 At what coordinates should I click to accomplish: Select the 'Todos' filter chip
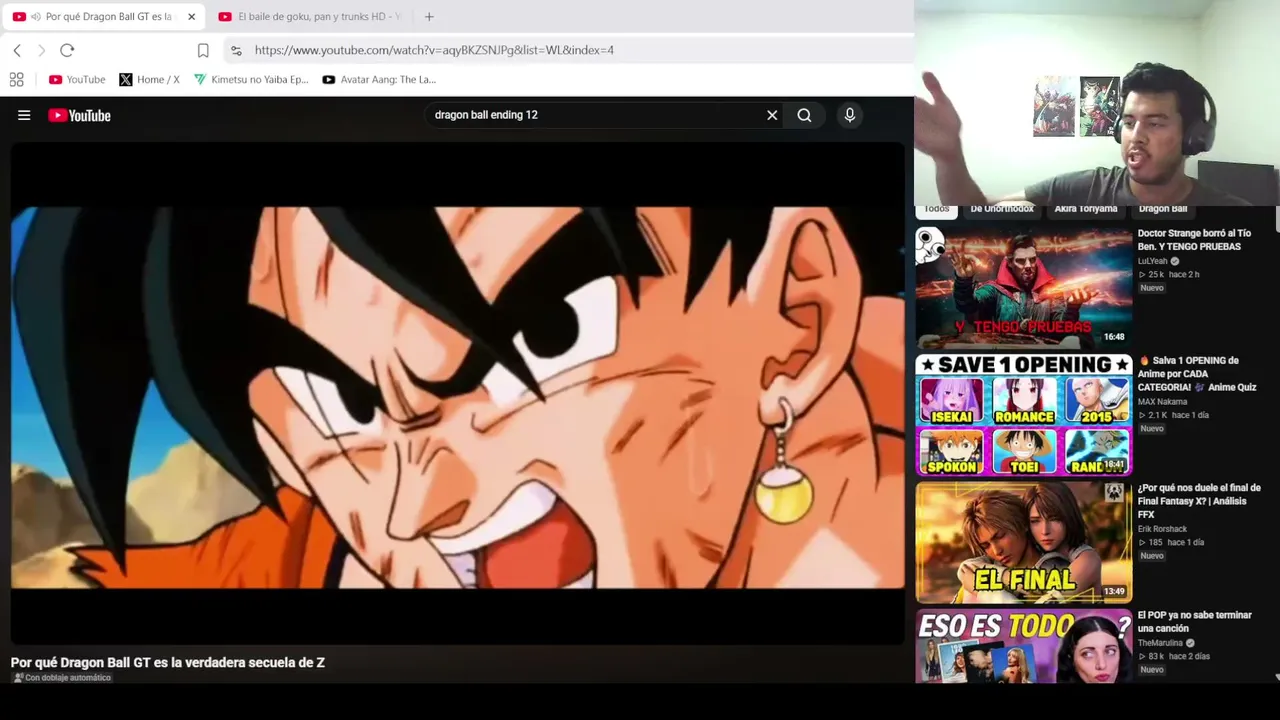(x=936, y=209)
